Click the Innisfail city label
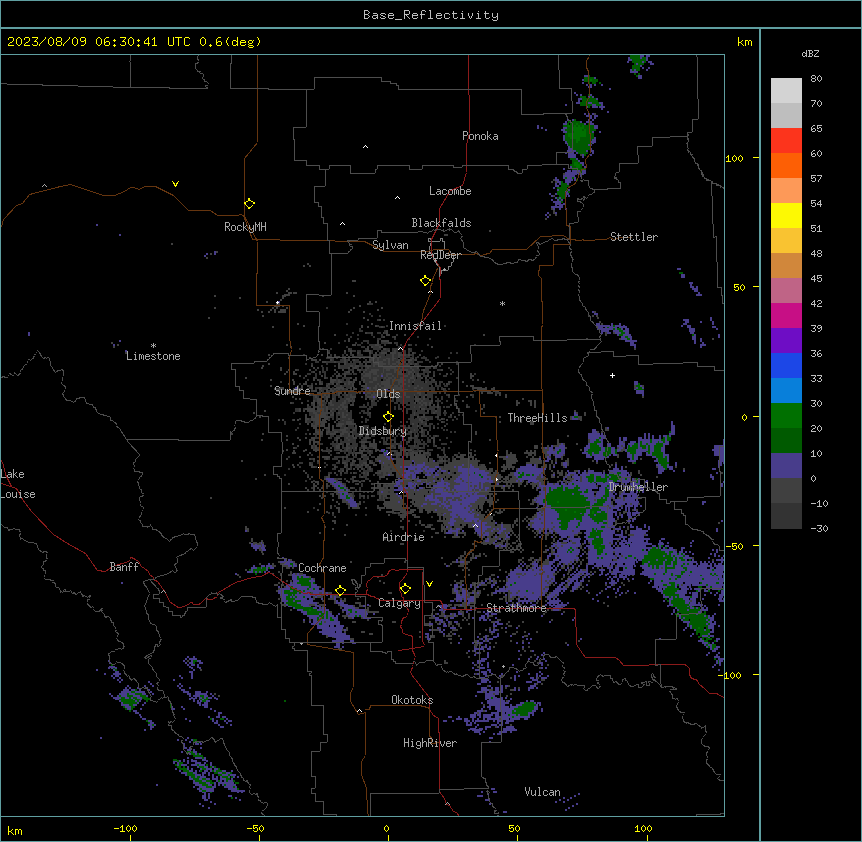The image size is (862, 842). click(415, 326)
